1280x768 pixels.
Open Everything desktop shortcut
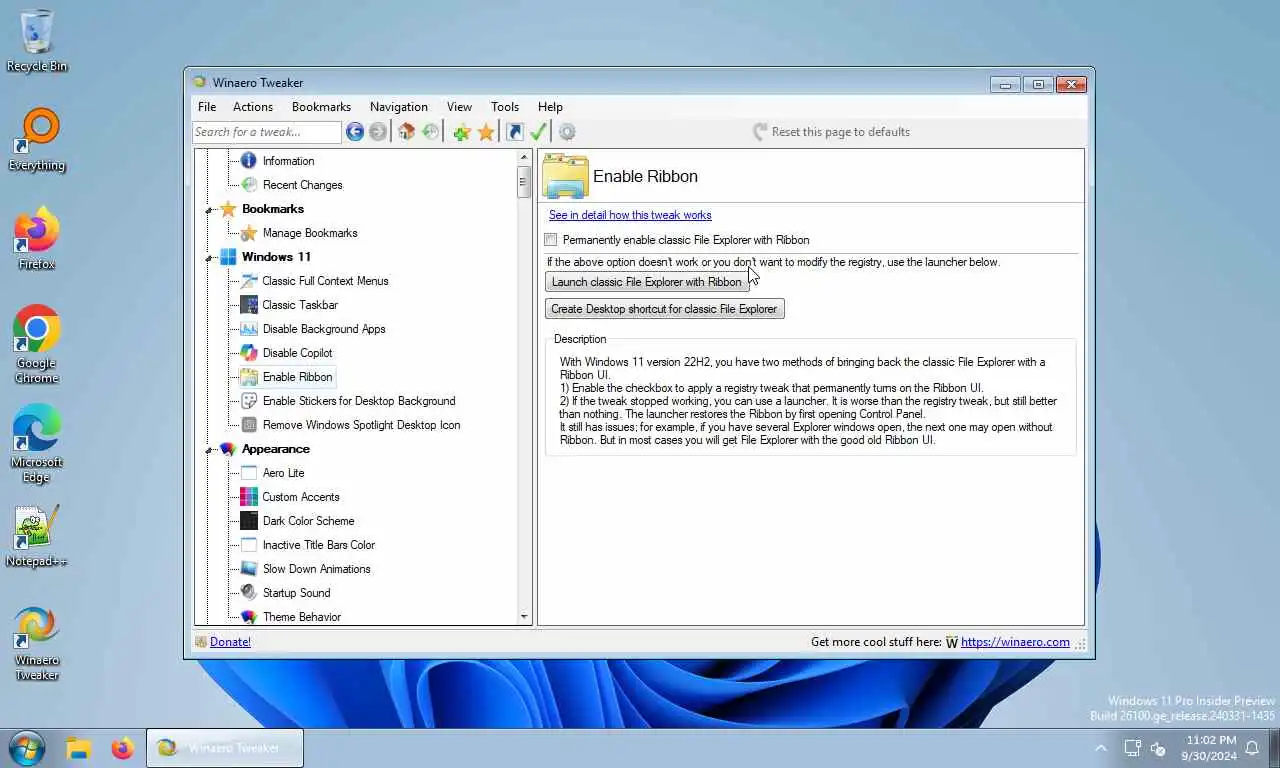pos(37,140)
